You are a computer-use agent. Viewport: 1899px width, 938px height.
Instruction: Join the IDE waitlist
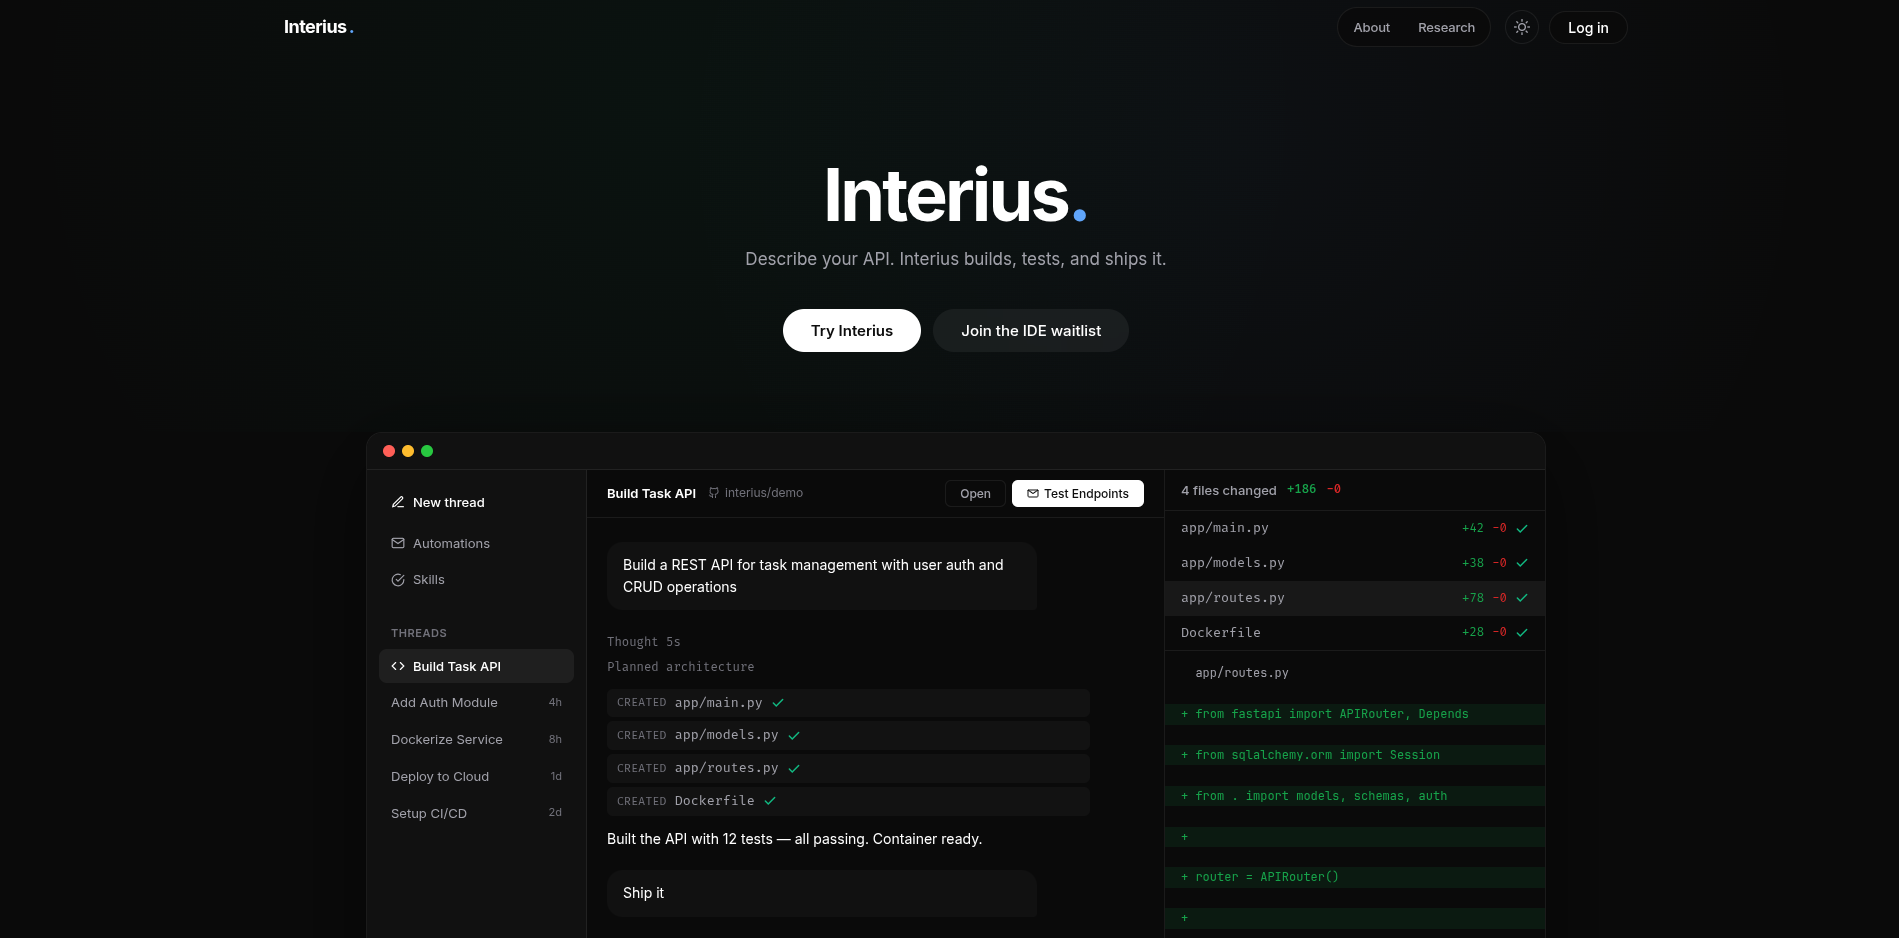1030,331
